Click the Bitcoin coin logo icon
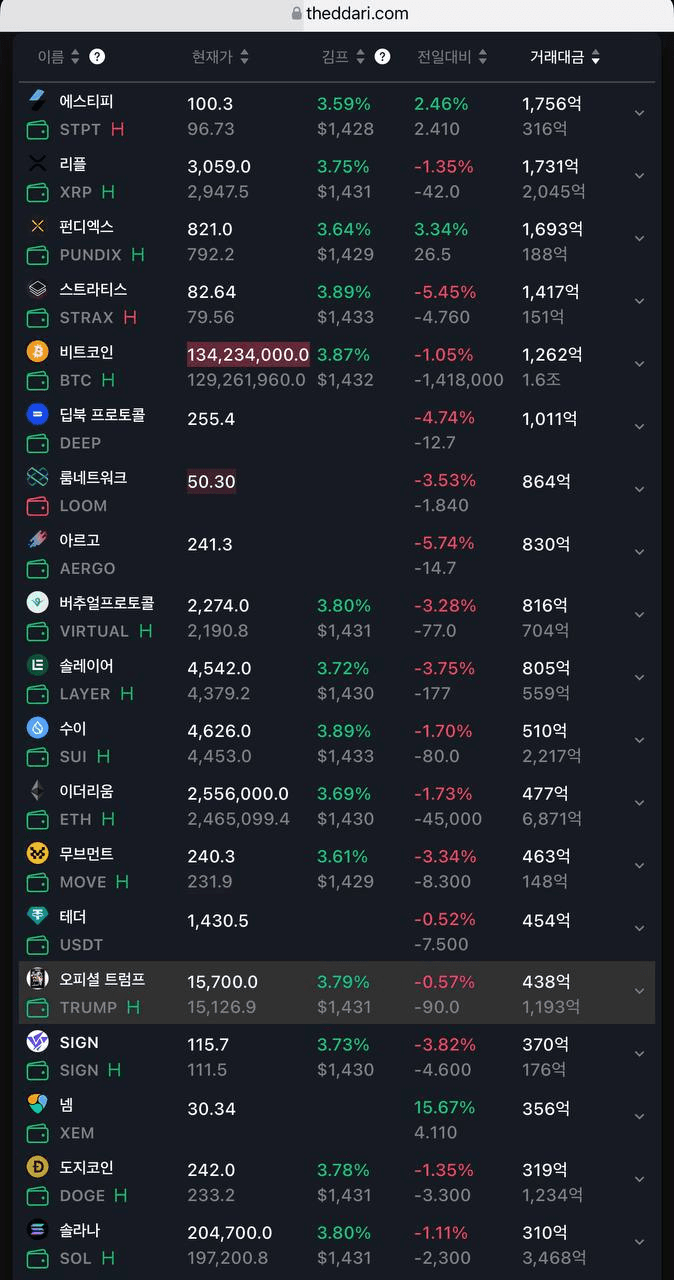The width and height of the screenshot is (674, 1280). pyautogui.click(x=37, y=352)
